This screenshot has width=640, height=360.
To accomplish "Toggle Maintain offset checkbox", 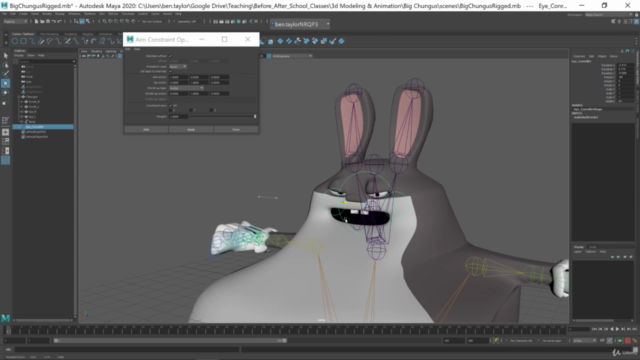I will pos(170,56).
